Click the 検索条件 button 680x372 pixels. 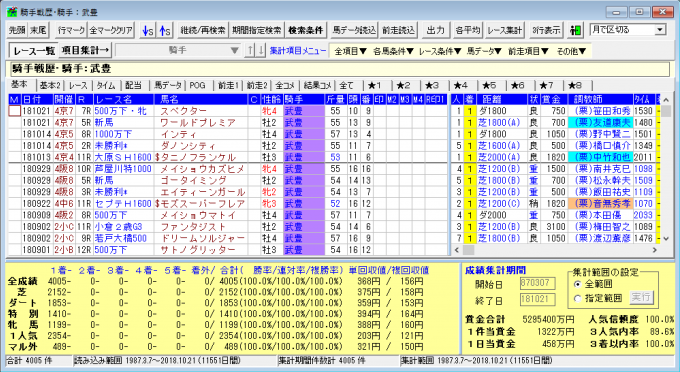point(305,30)
